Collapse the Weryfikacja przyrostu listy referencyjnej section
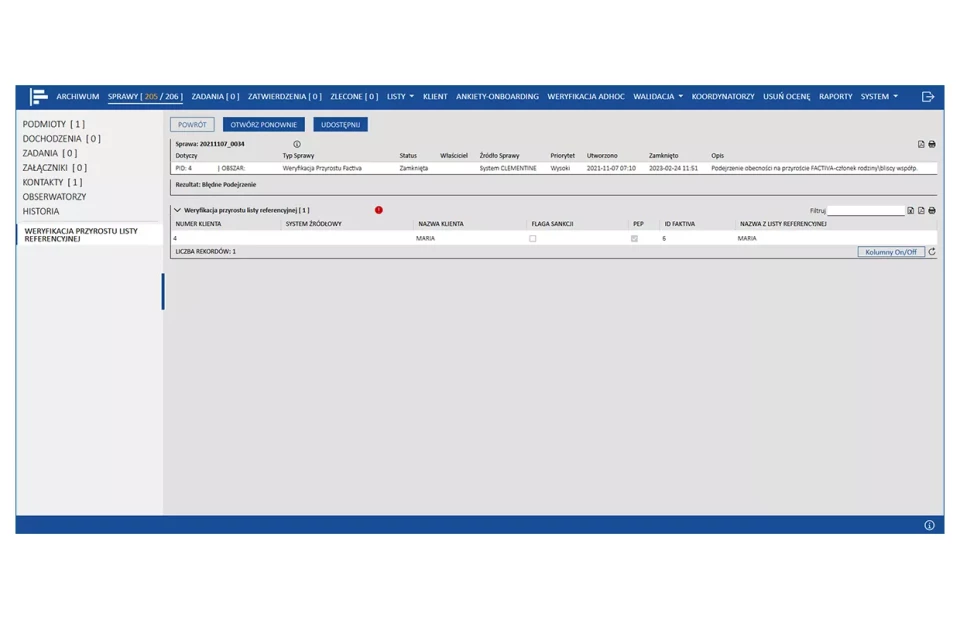The width and height of the screenshot is (960, 619). (178, 211)
